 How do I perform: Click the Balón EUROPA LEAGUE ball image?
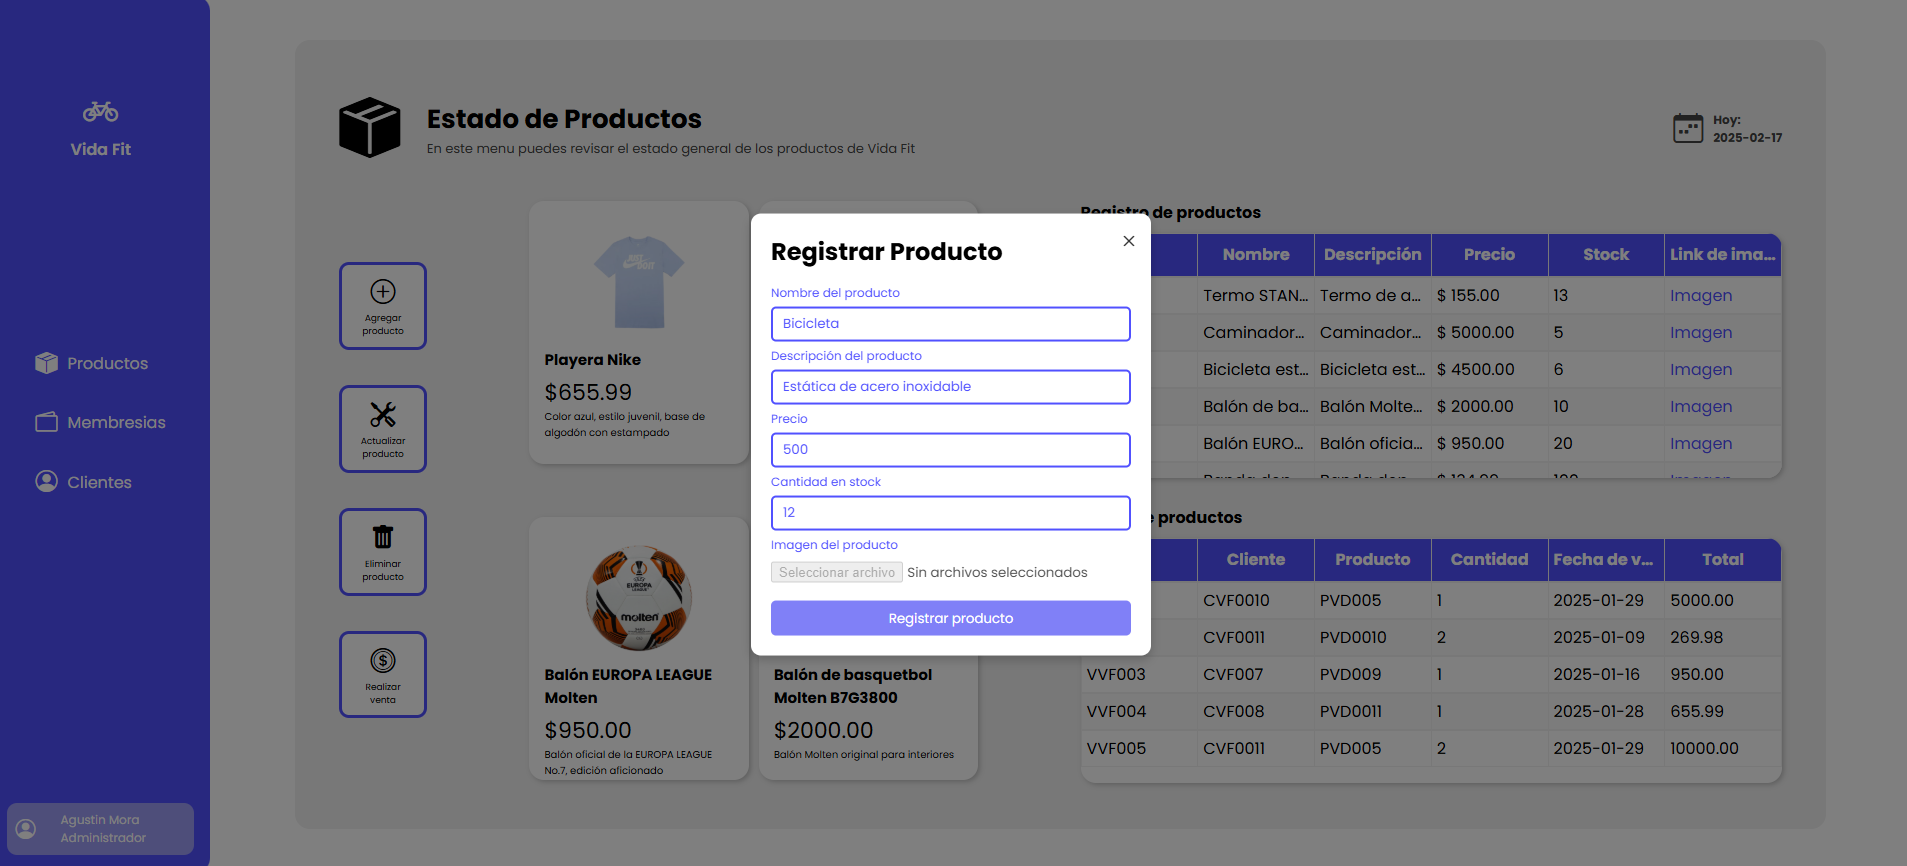pos(639,598)
